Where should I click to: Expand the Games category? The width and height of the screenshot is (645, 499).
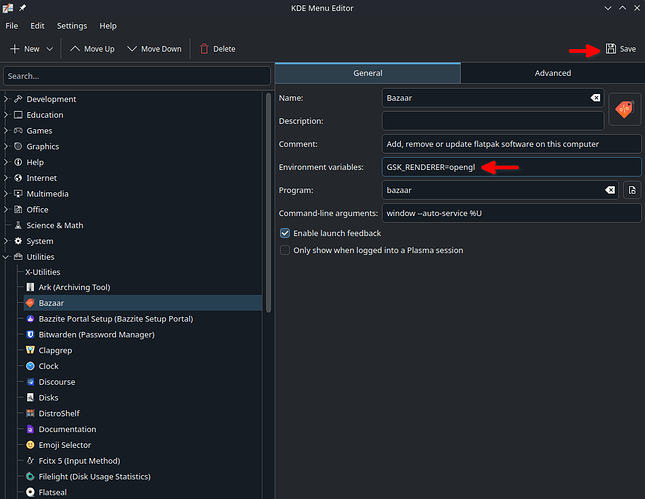(6, 130)
